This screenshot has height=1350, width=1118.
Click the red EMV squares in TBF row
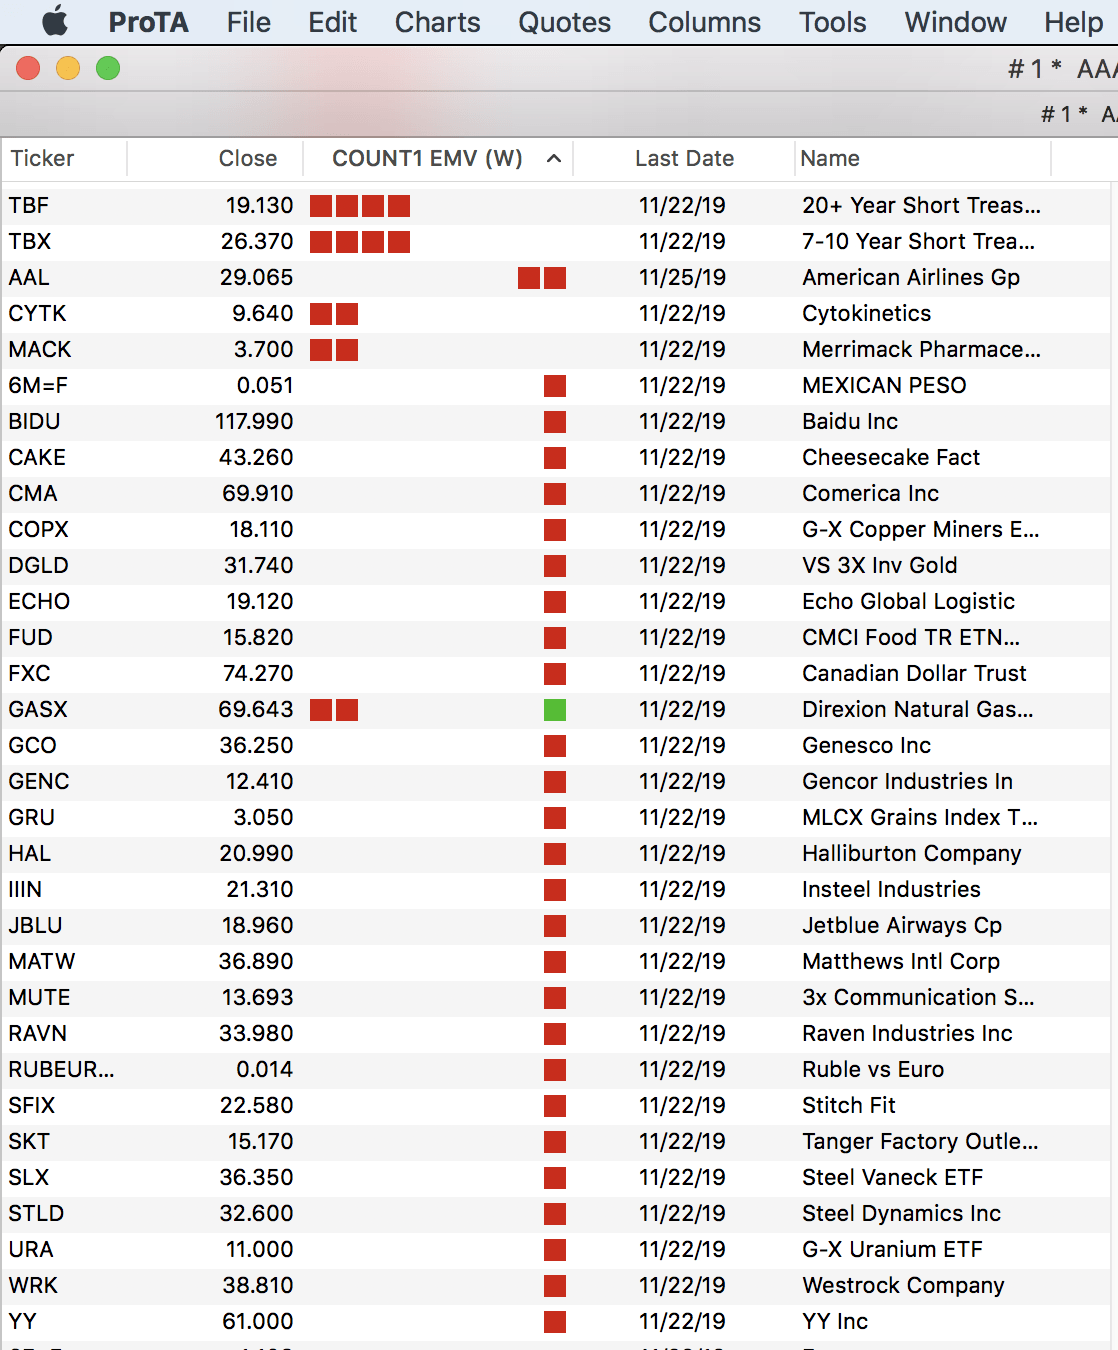360,206
